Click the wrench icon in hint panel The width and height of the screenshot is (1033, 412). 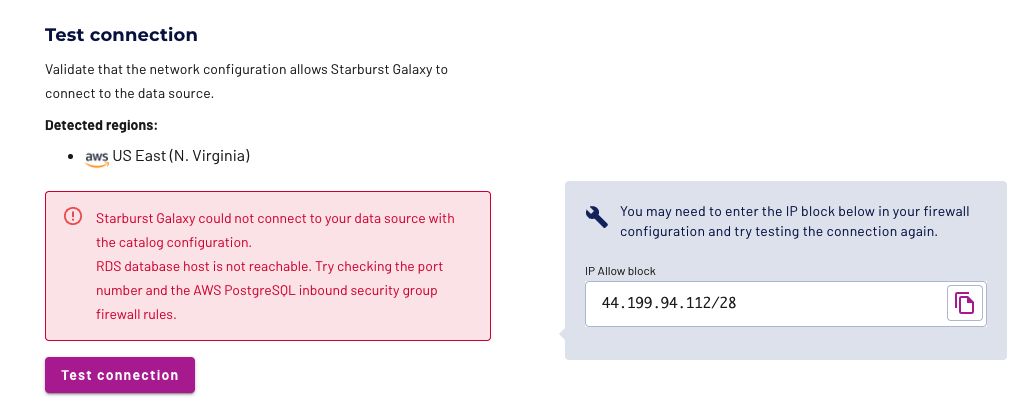click(x=597, y=217)
